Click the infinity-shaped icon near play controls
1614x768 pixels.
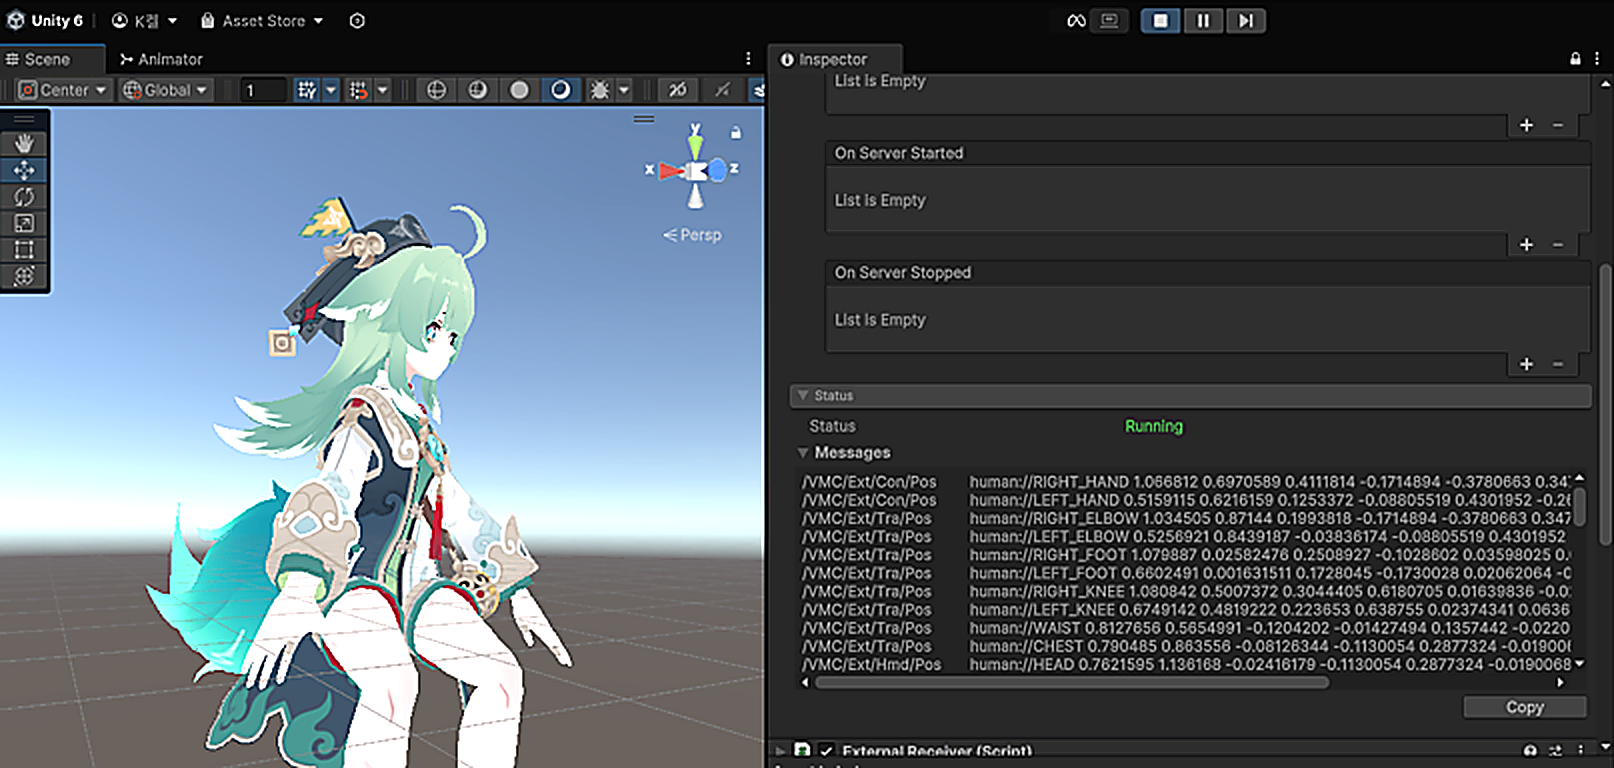click(1076, 20)
